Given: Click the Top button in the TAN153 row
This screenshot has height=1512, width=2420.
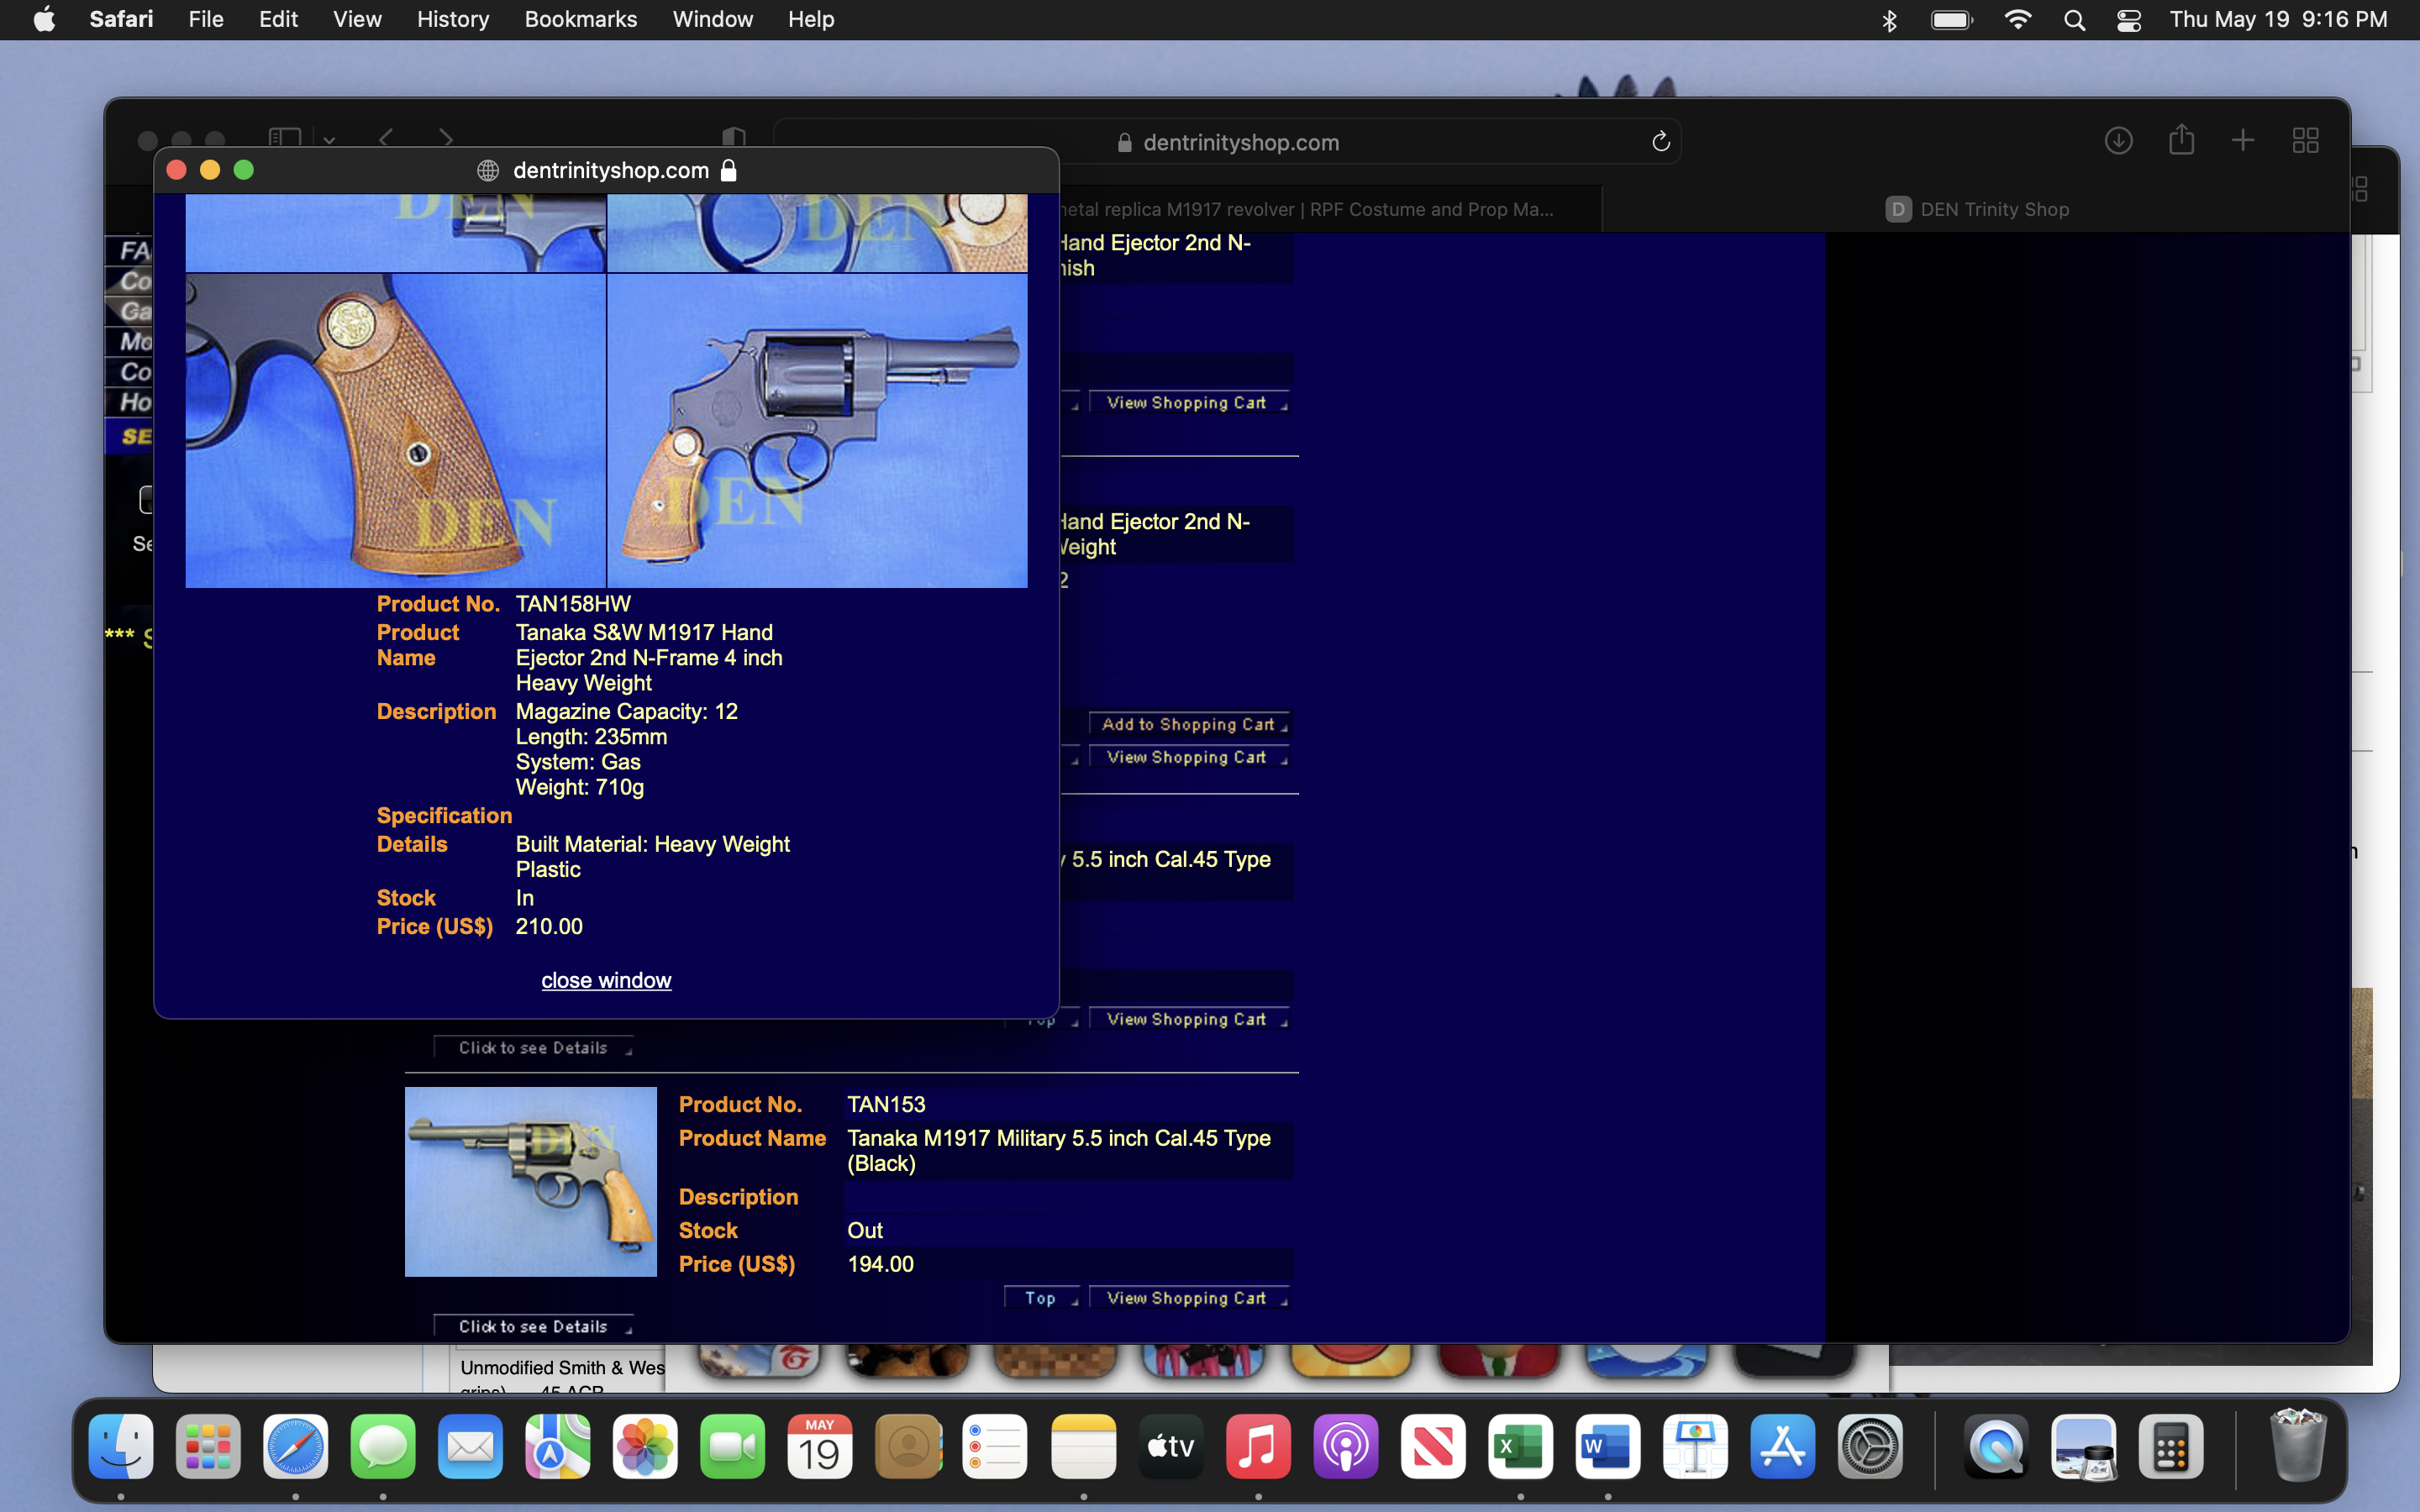Looking at the screenshot, I should (1040, 1298).
